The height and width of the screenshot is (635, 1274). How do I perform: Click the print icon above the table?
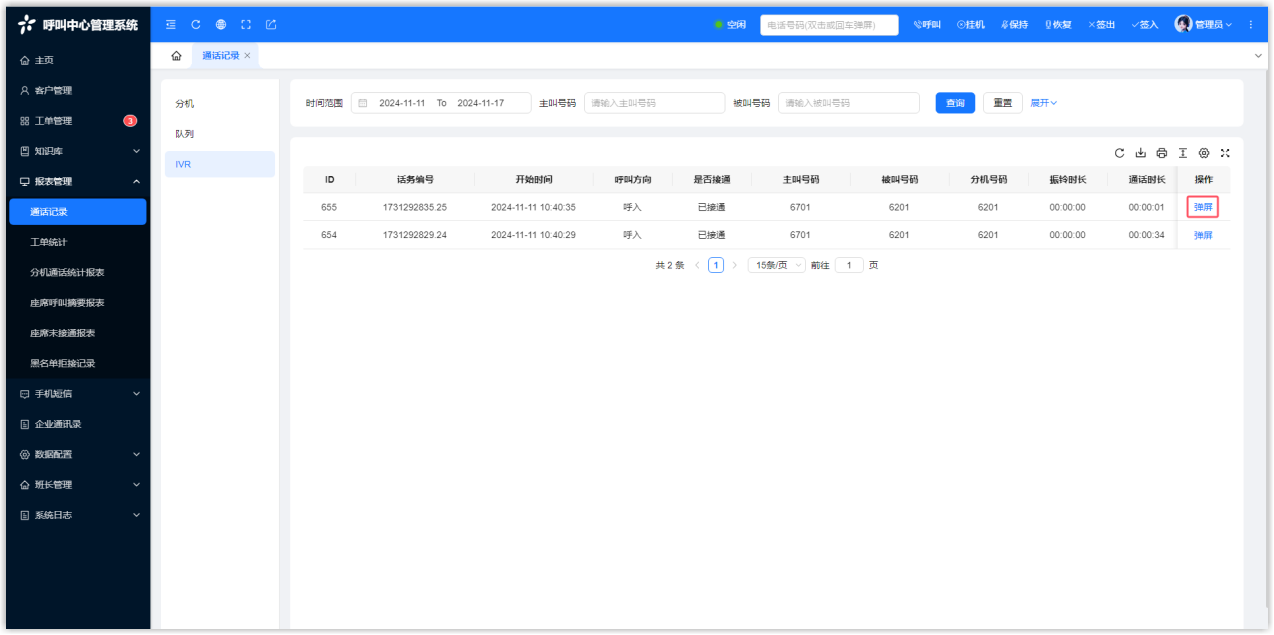click(1161, 153)
